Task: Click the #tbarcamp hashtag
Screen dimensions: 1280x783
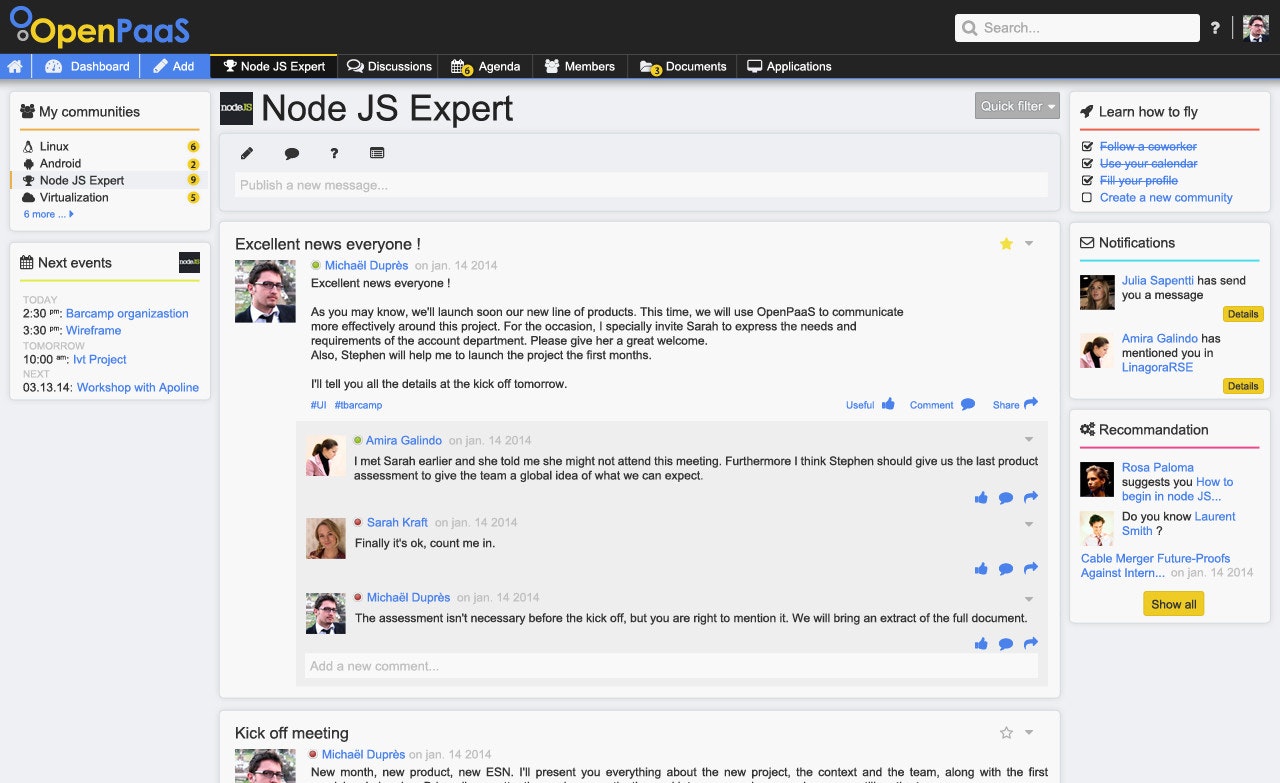Action: tap(358, 405)
